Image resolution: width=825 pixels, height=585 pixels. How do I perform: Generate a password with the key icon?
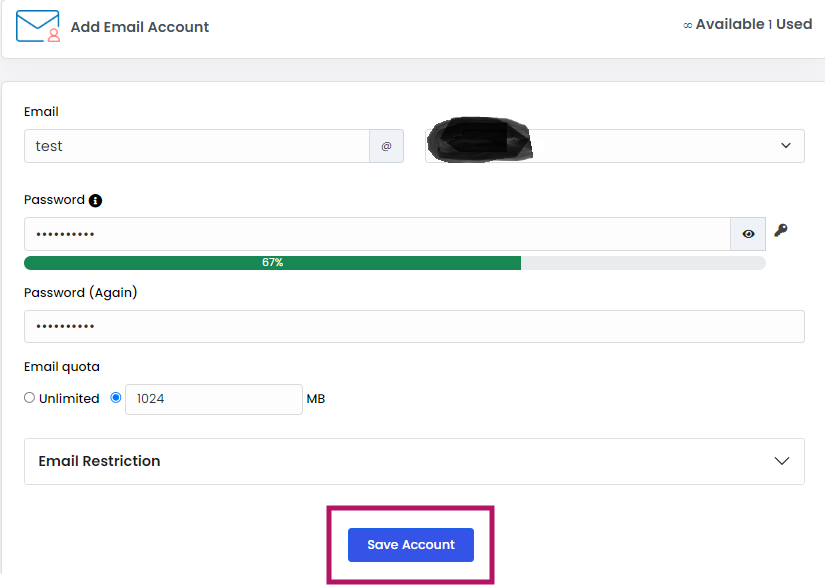[781, 231]
